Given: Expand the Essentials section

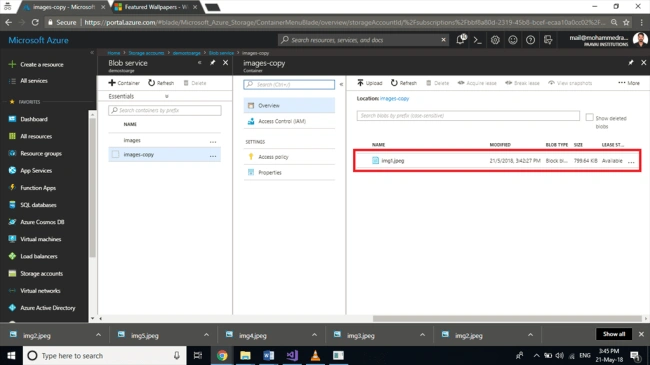Looking at the screenshot, I should tap(167, 96).
